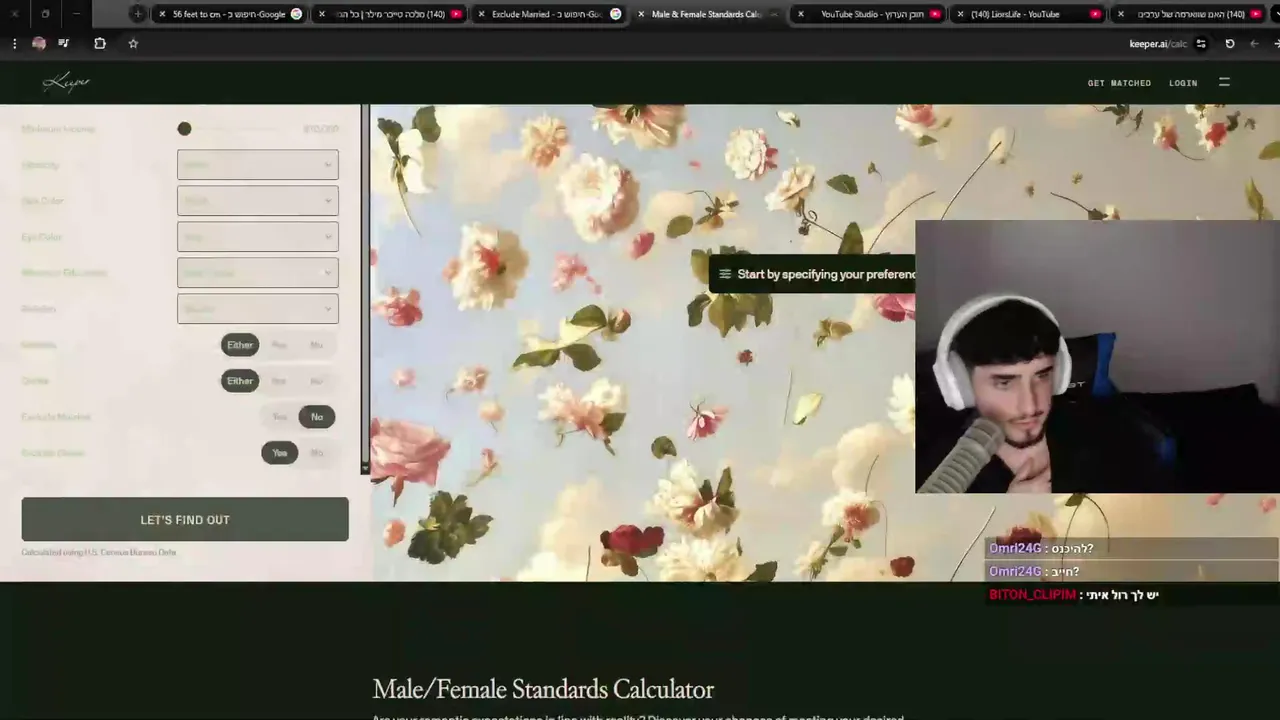Select No for Smokes

point(317,345)
